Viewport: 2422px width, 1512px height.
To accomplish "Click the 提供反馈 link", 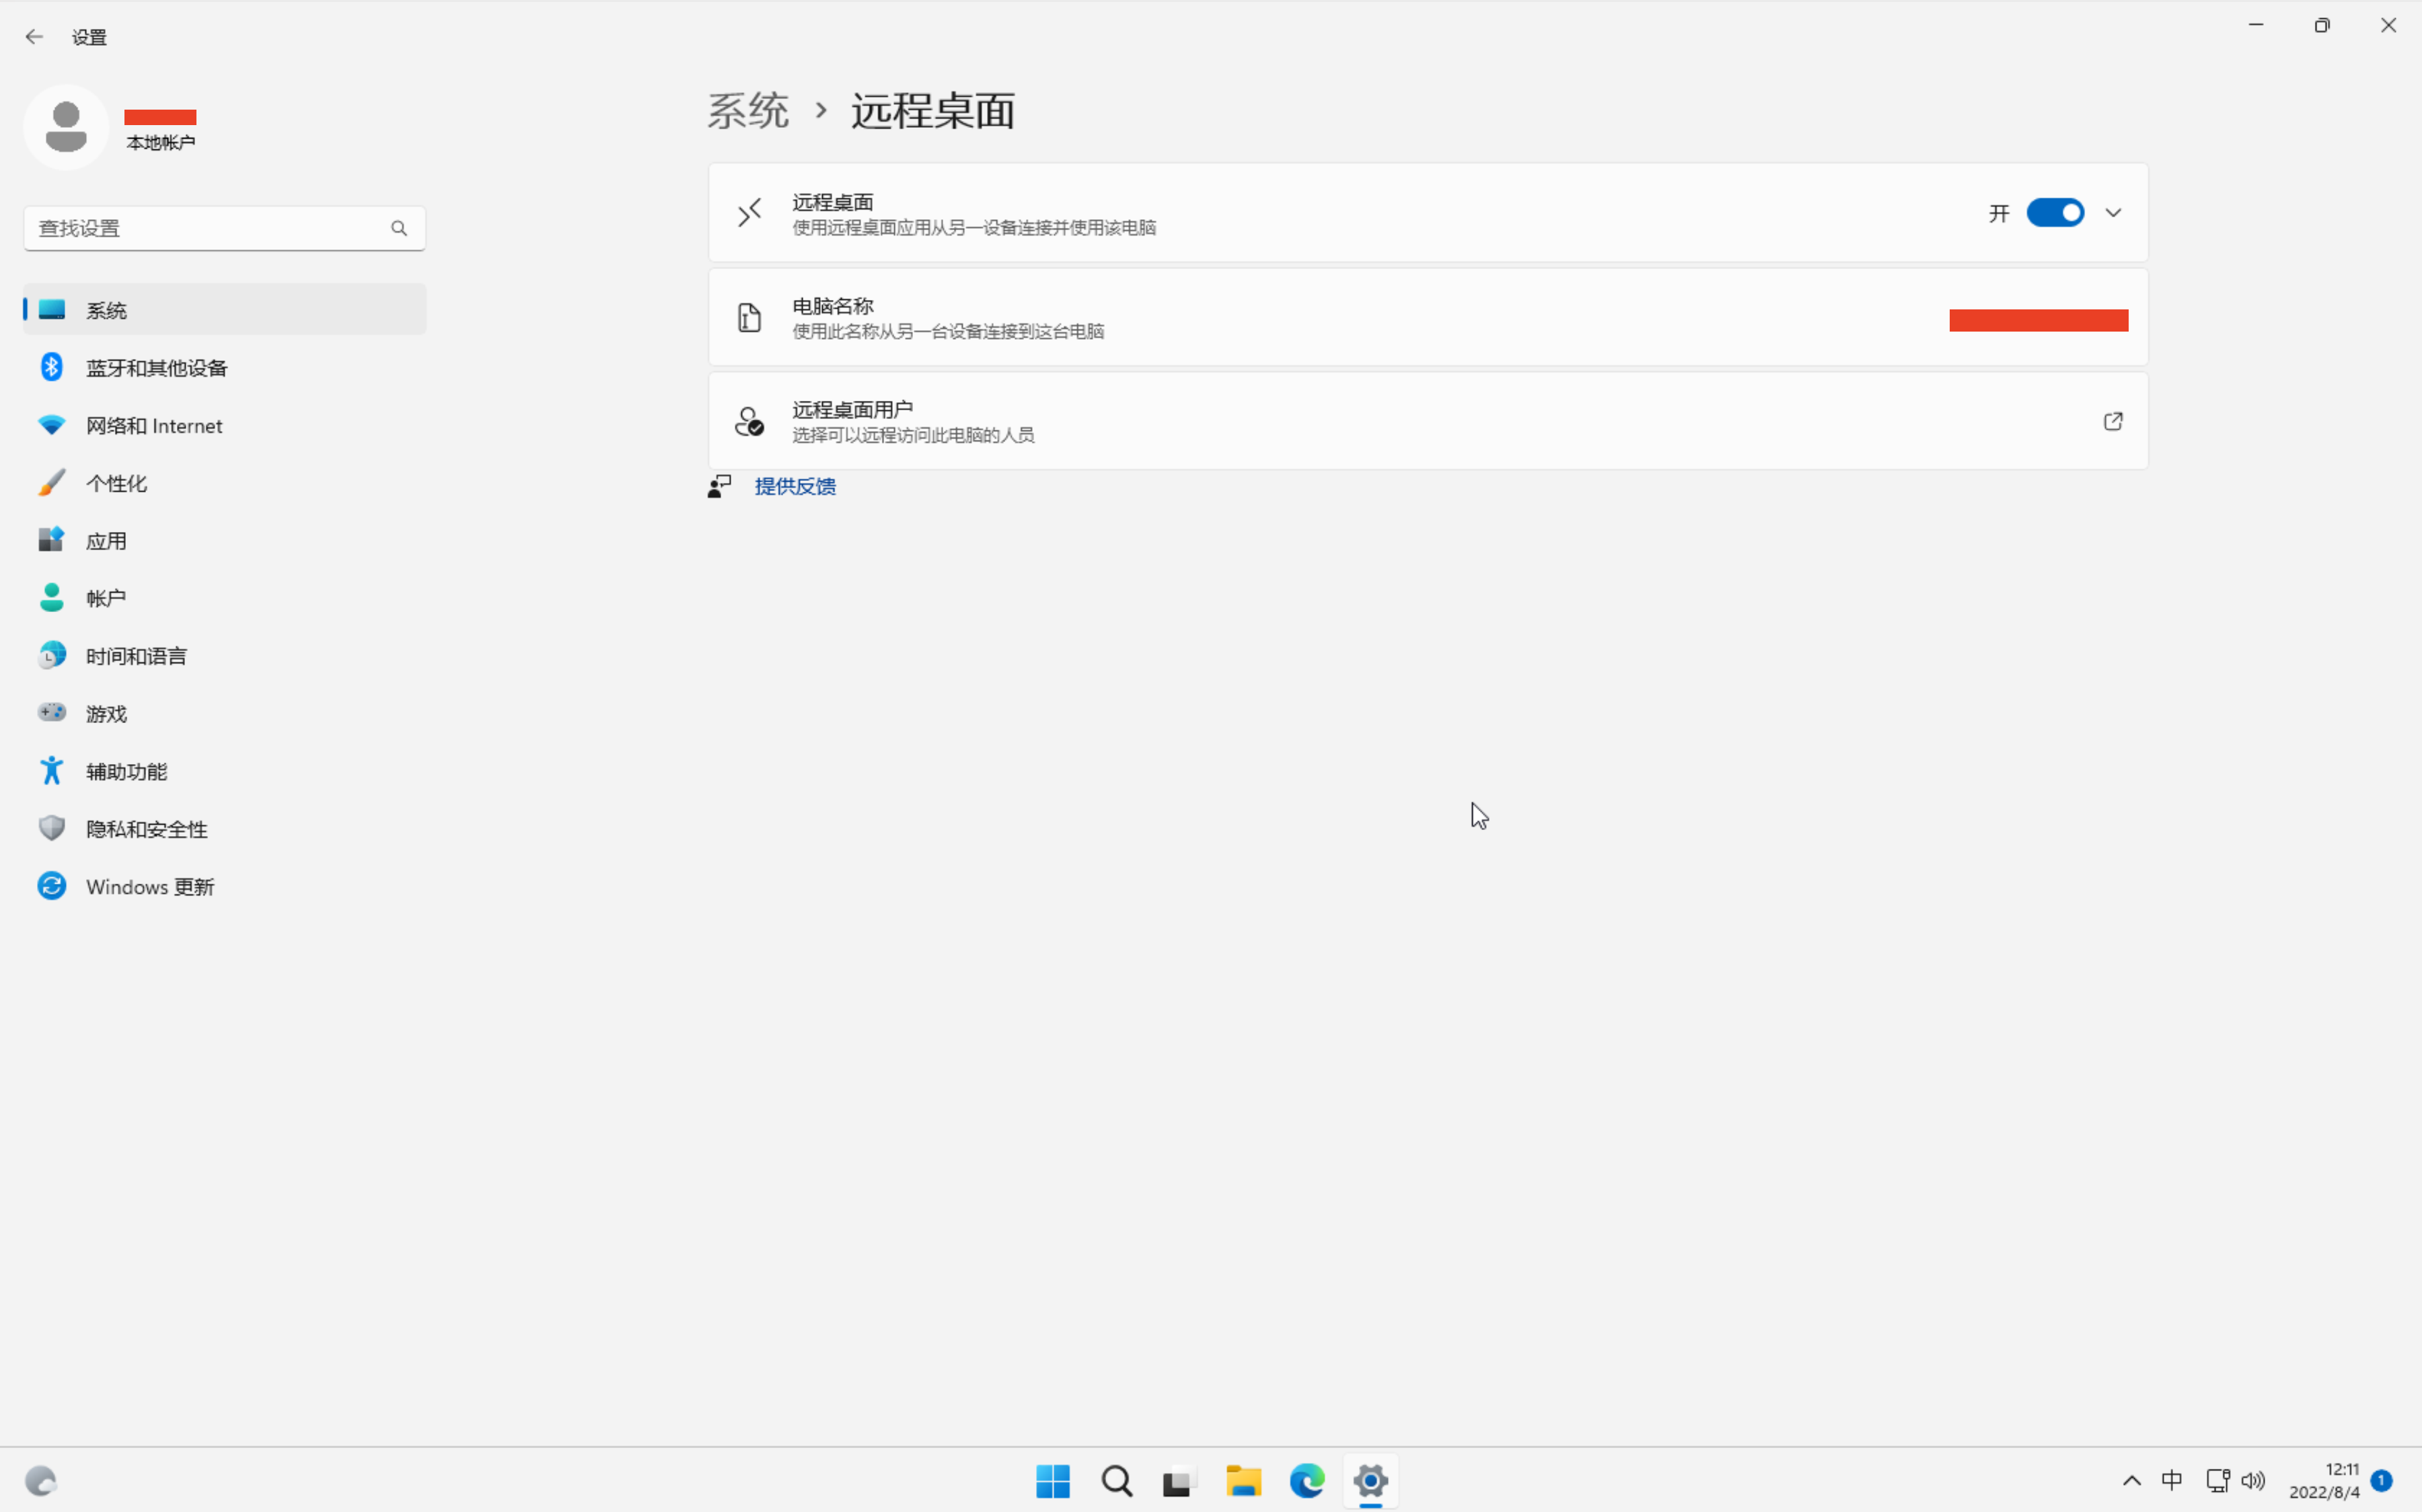I will (x=794, y=486).
